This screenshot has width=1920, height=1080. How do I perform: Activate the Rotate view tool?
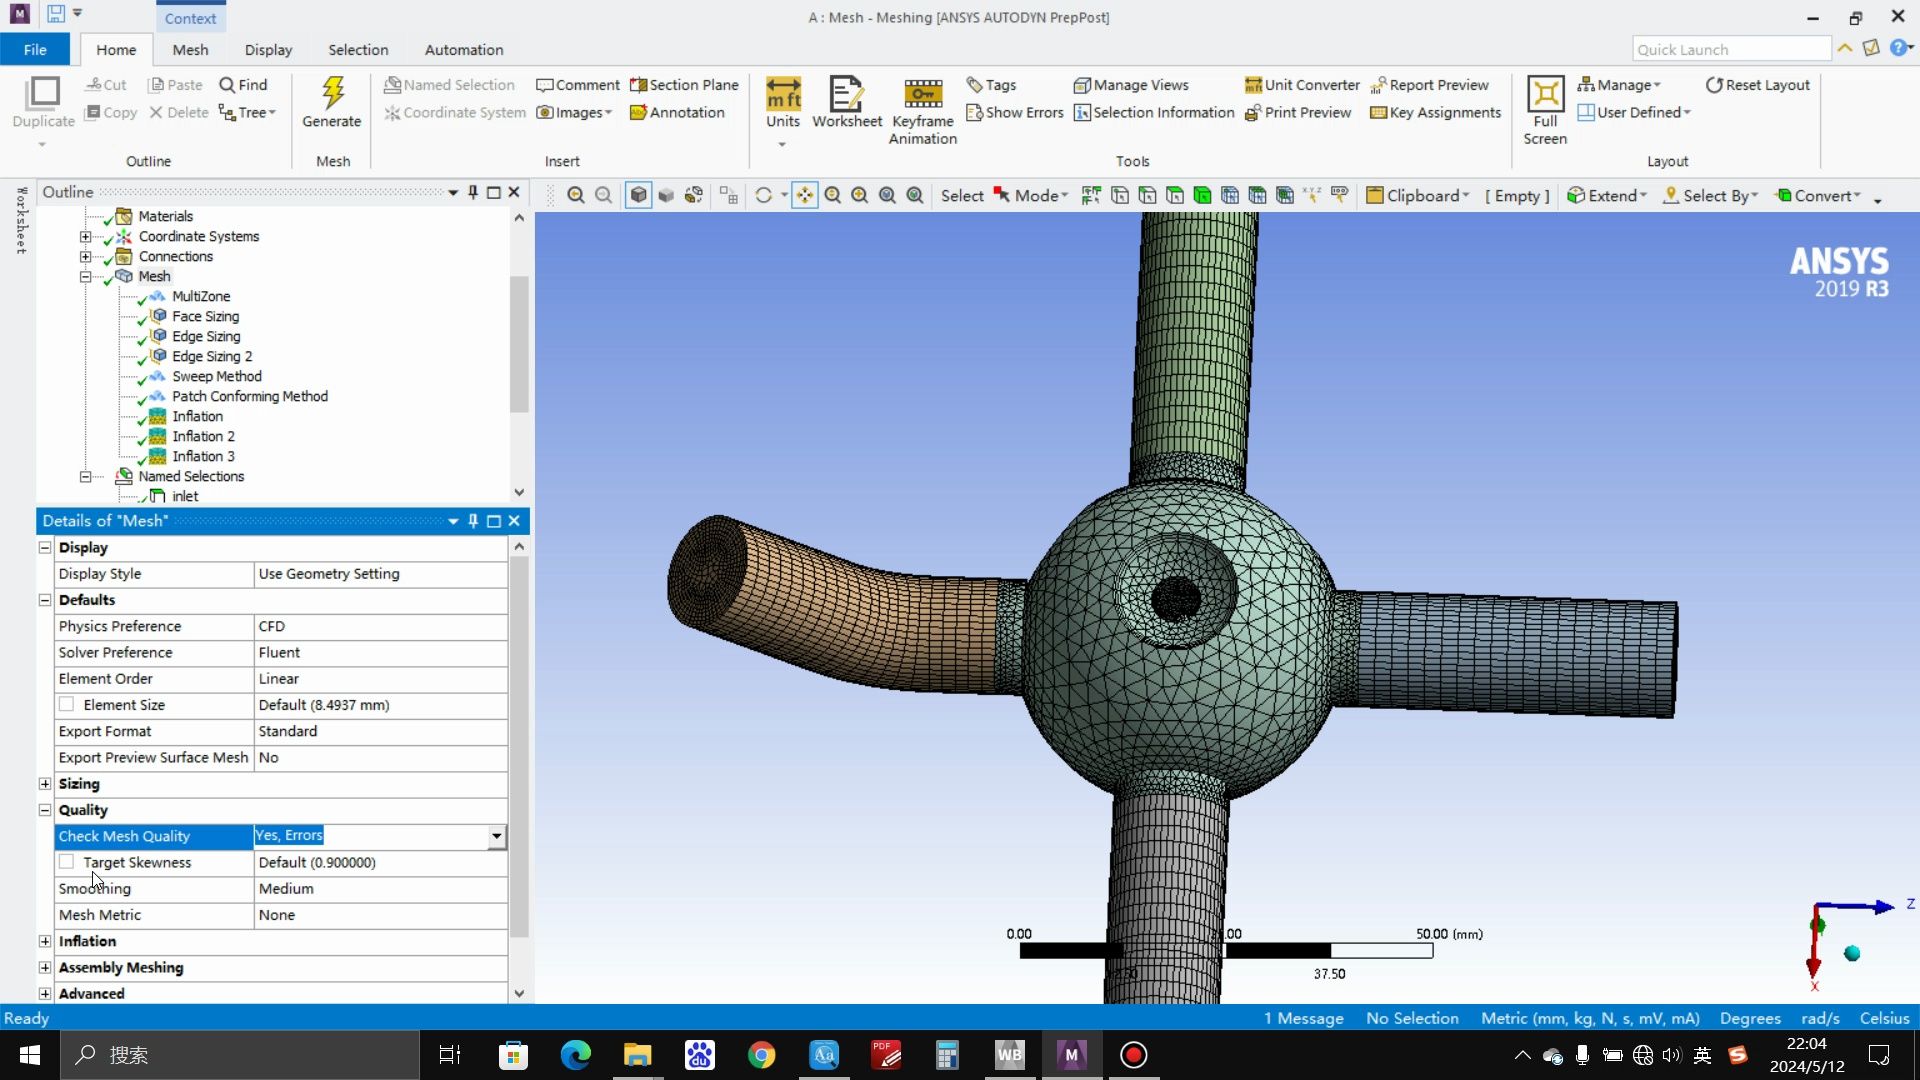coord(764,195)
